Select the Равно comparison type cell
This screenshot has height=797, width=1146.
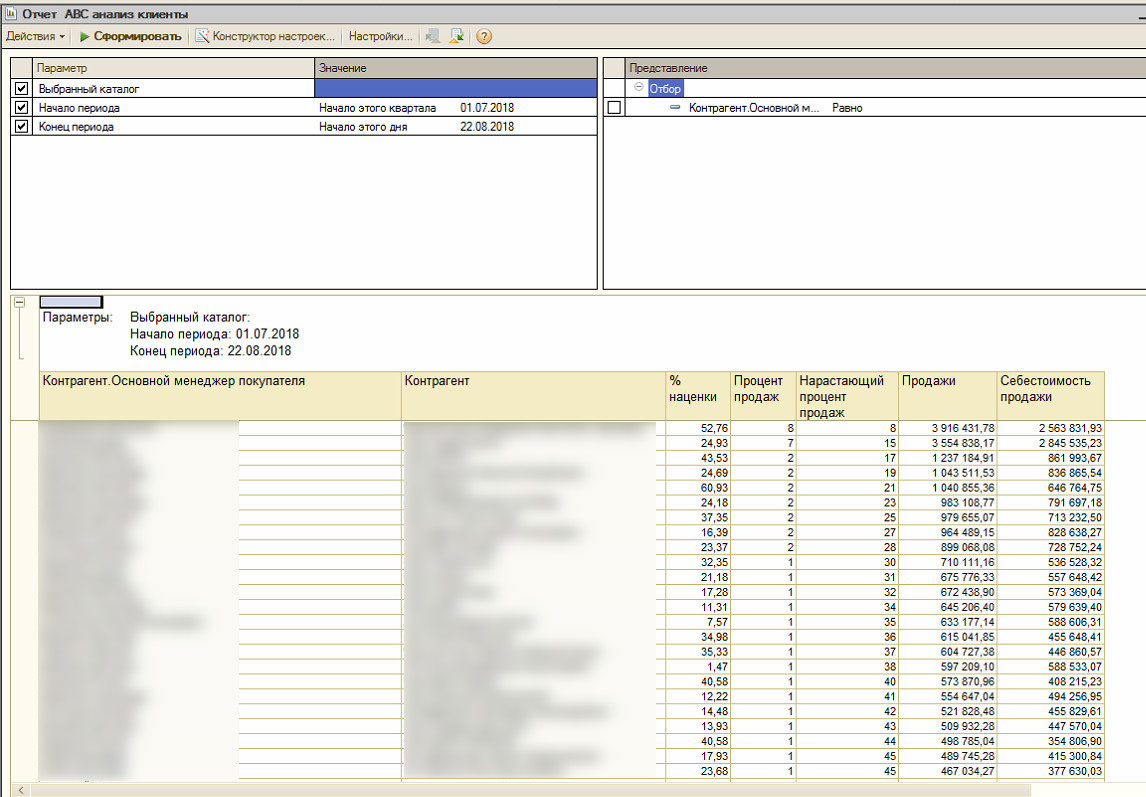coord(847,108)
